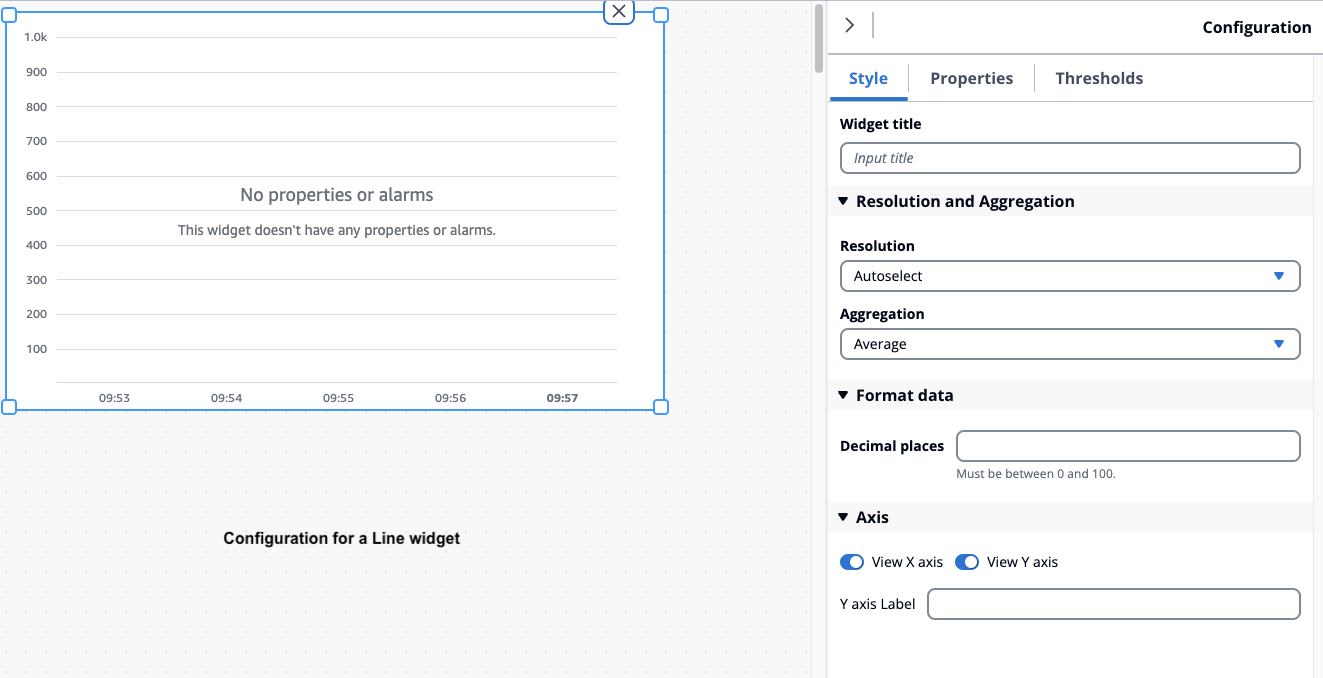Click top-left resize handle of widget

[x=9, y=15]
